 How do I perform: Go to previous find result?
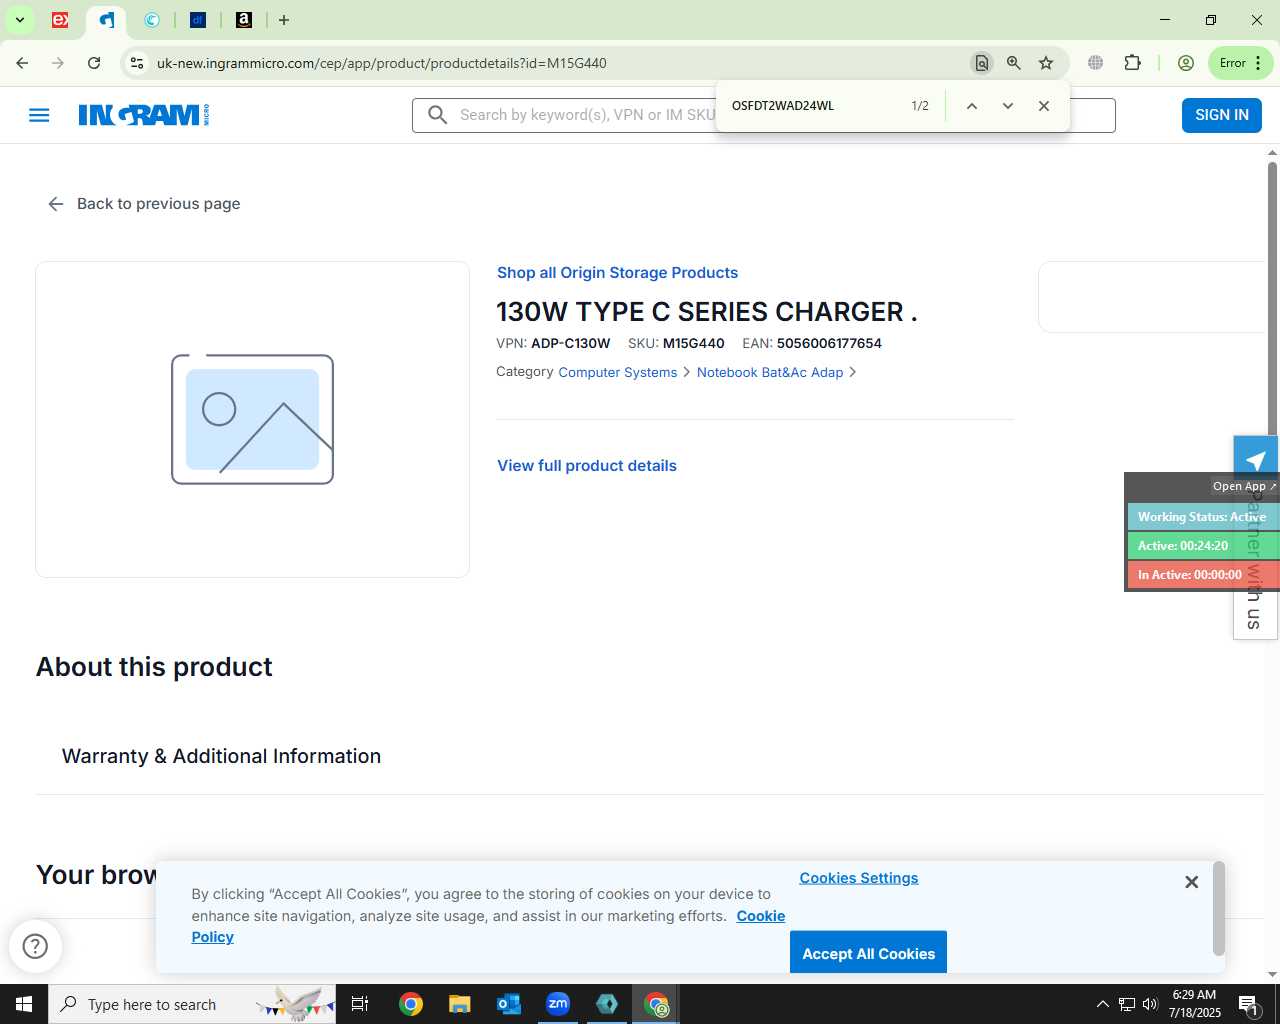tap(971, 106)
